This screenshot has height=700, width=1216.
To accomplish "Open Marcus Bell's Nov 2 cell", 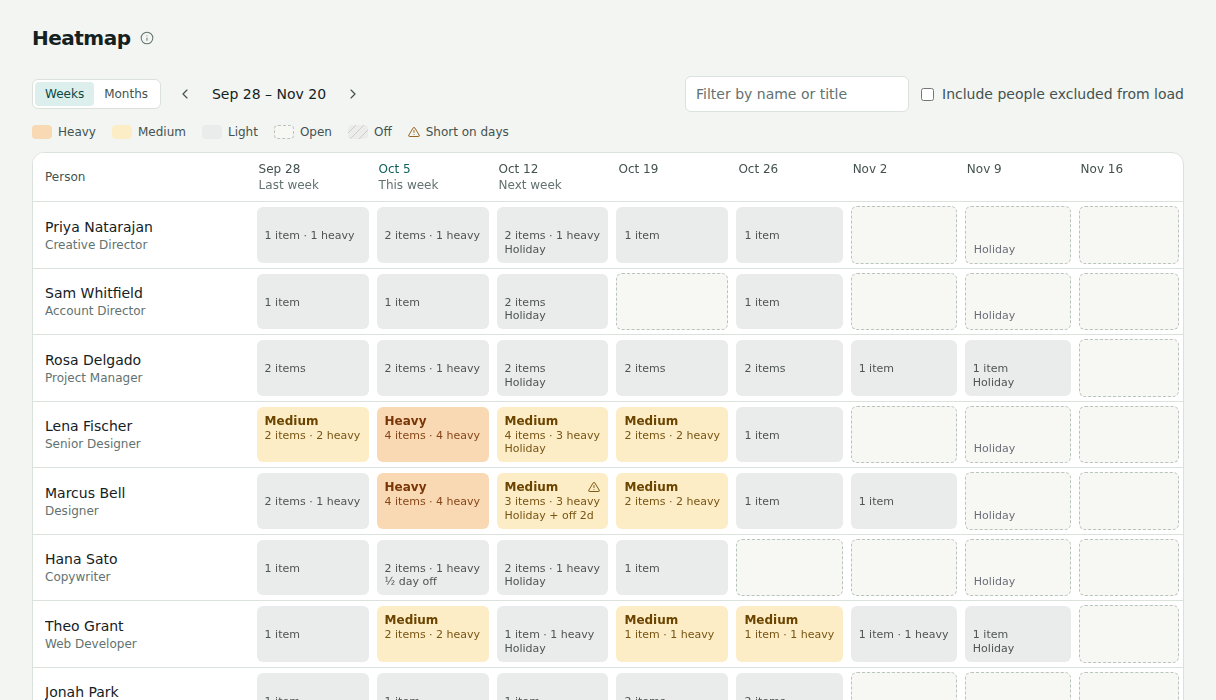I will pos(904,501).
